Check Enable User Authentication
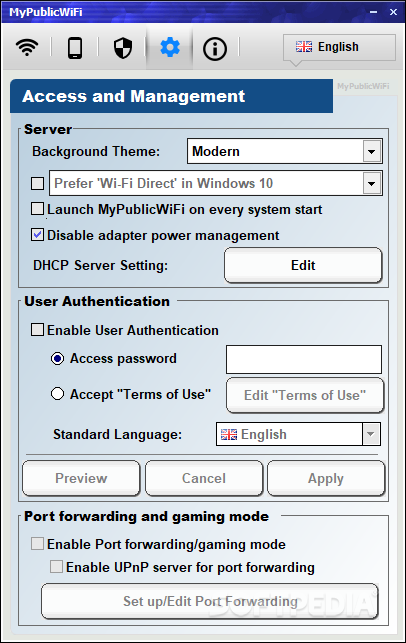 38,330
